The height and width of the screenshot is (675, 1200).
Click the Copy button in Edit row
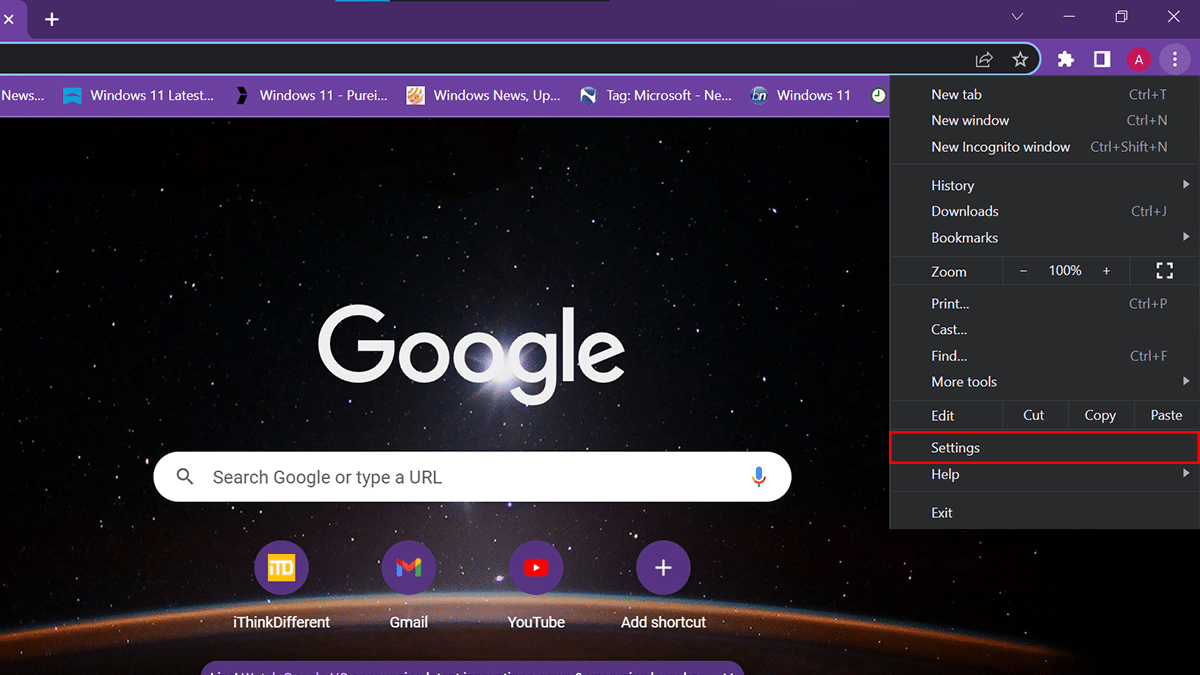click(1100, 415)
